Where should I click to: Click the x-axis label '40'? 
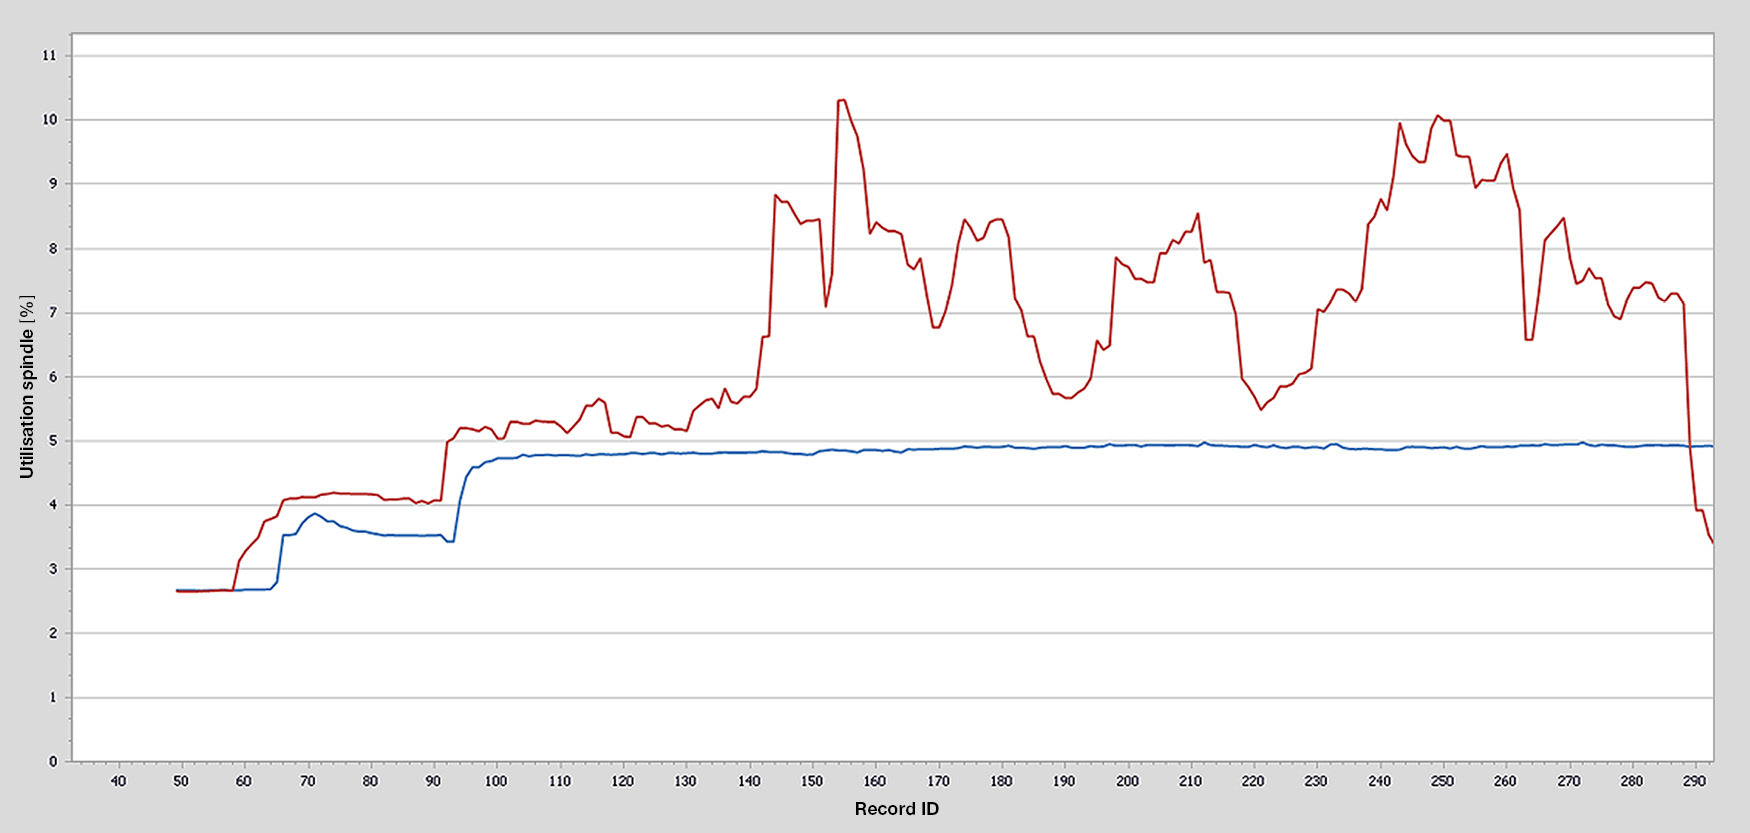[x=118, y=781]
